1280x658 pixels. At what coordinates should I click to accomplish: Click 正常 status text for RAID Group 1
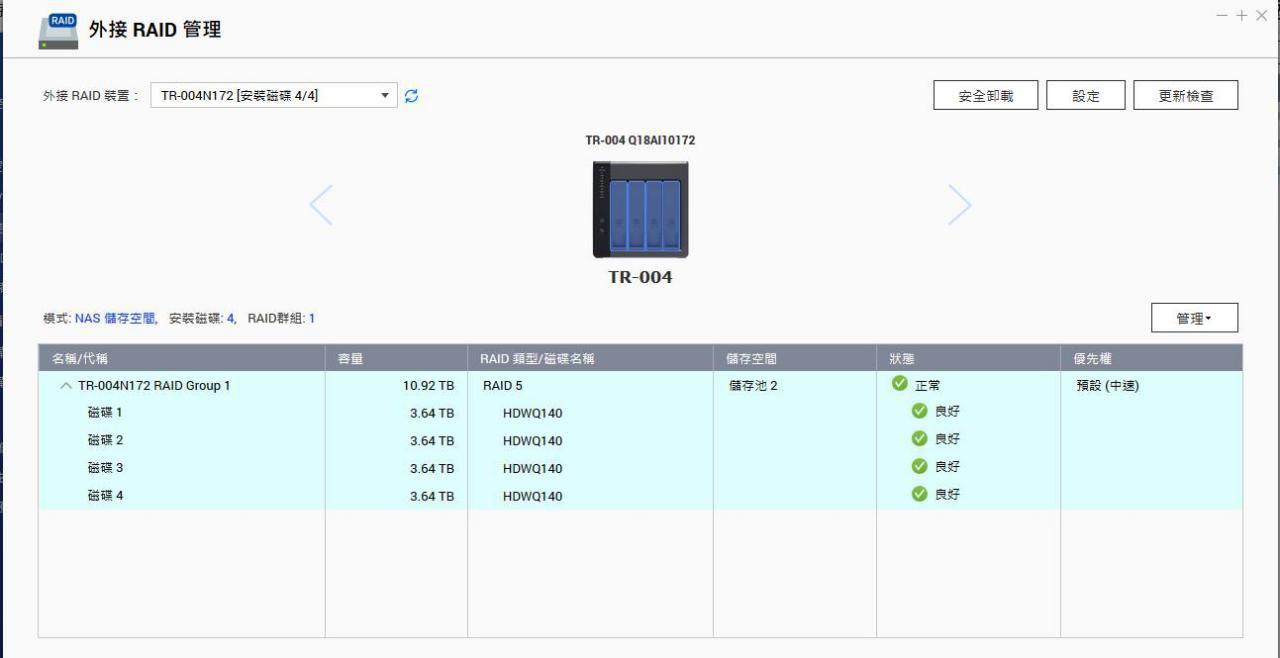point(928,386)
